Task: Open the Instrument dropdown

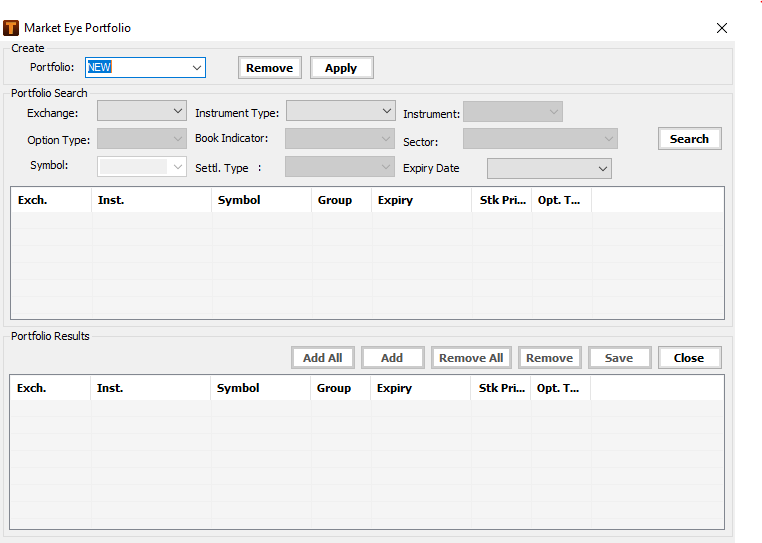Action: coord(513,112)
